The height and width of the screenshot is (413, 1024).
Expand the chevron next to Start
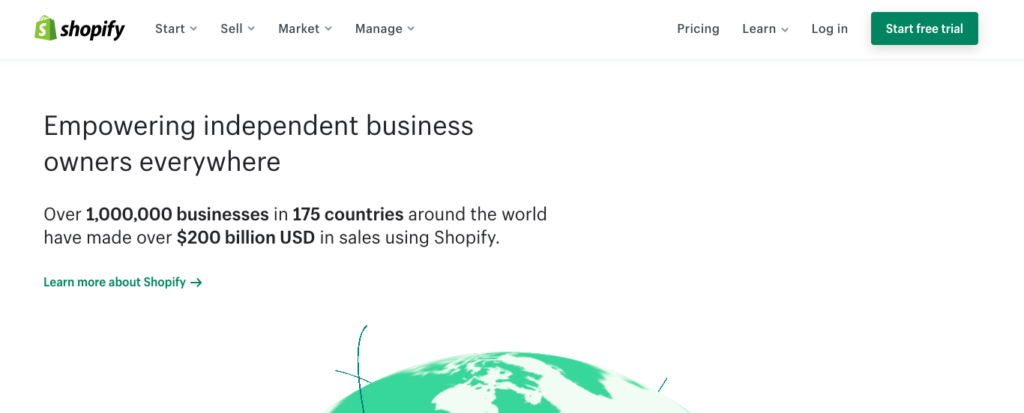pyautogui.click(x=193, y=29)
